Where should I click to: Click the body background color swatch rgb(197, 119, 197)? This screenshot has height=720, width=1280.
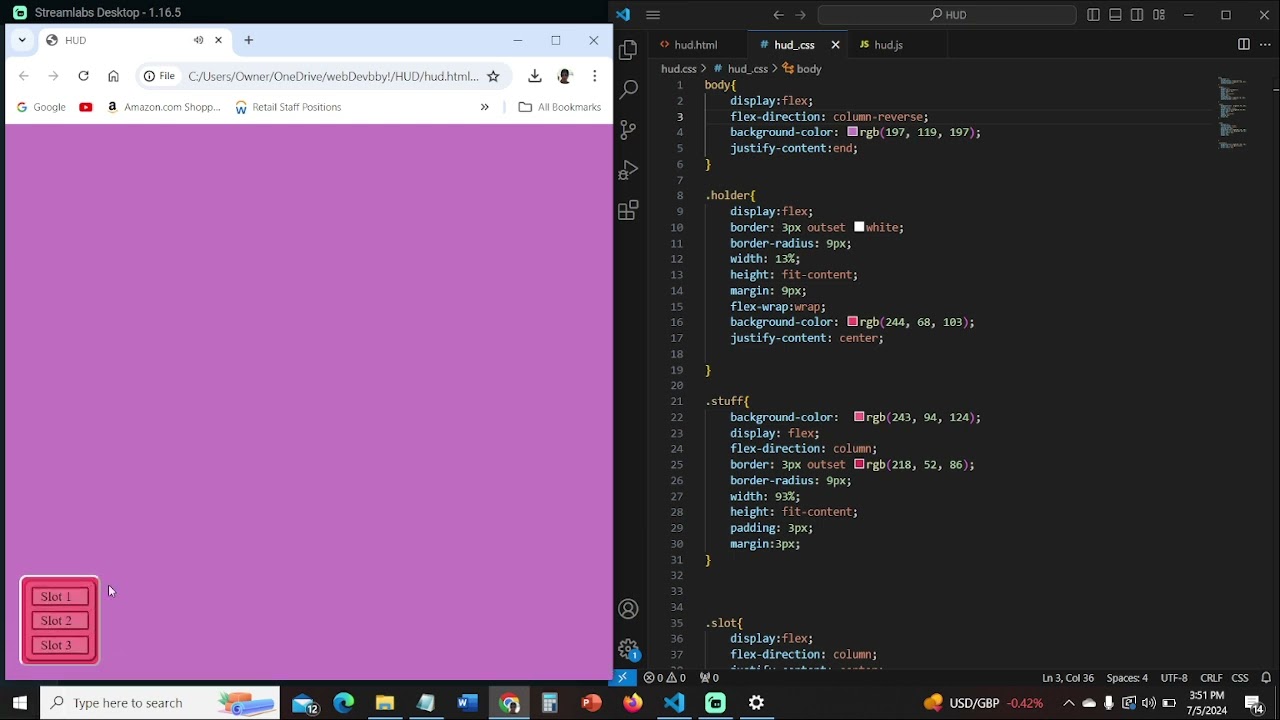click(x=853, y=132)
